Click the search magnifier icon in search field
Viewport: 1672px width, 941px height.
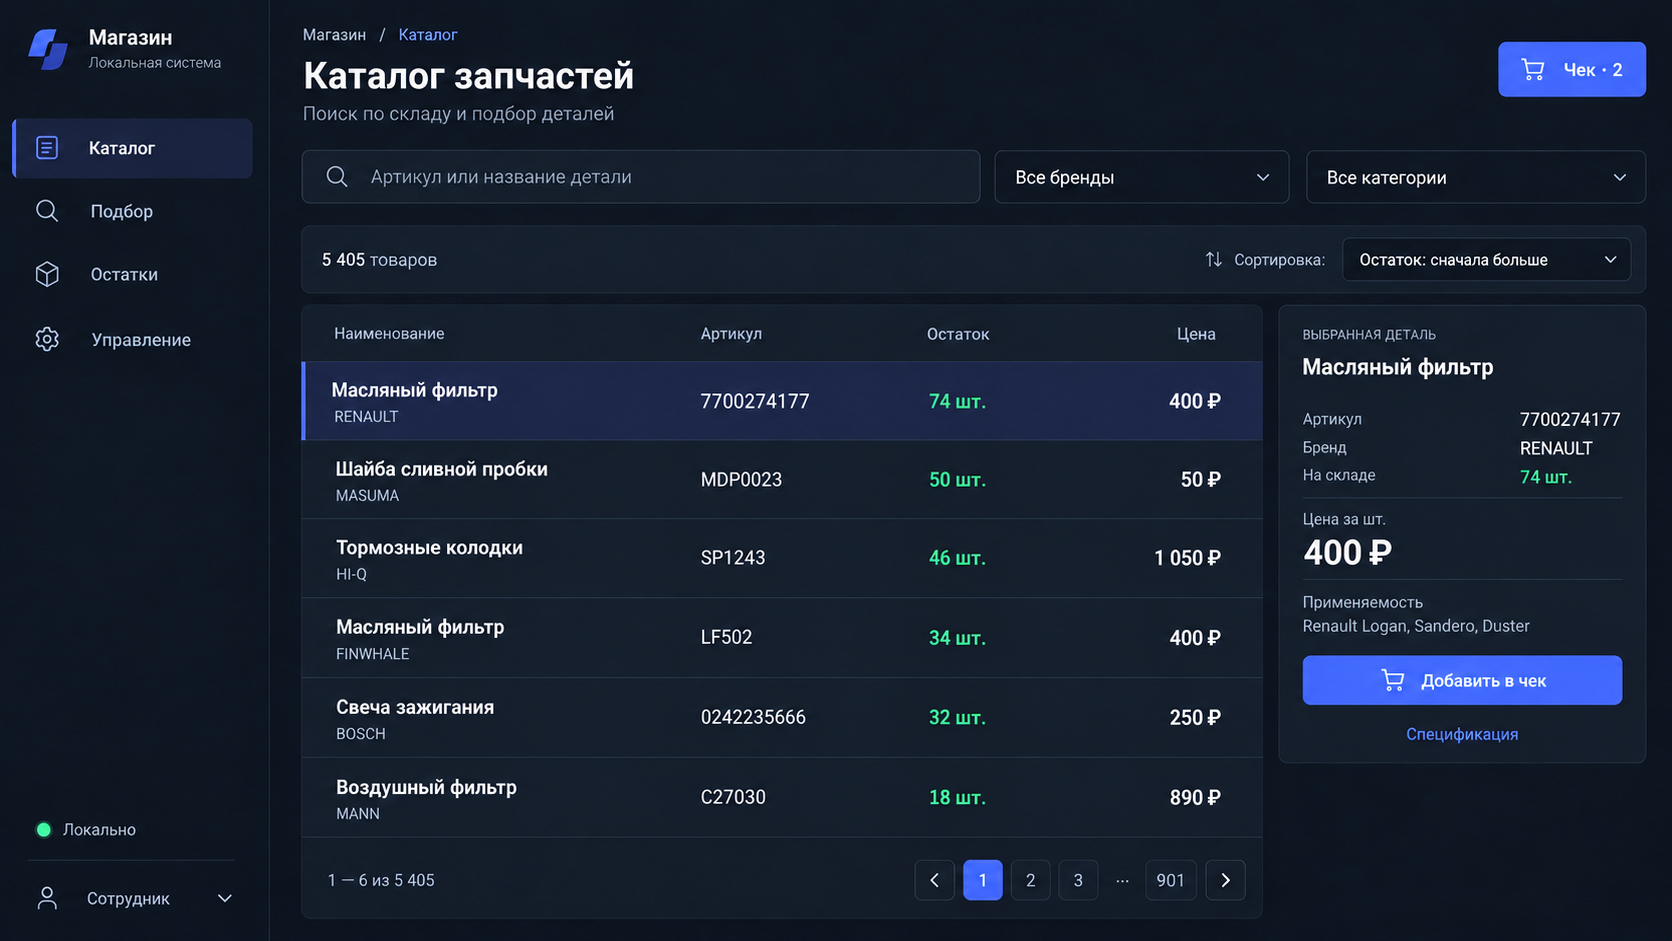(337, 177)
